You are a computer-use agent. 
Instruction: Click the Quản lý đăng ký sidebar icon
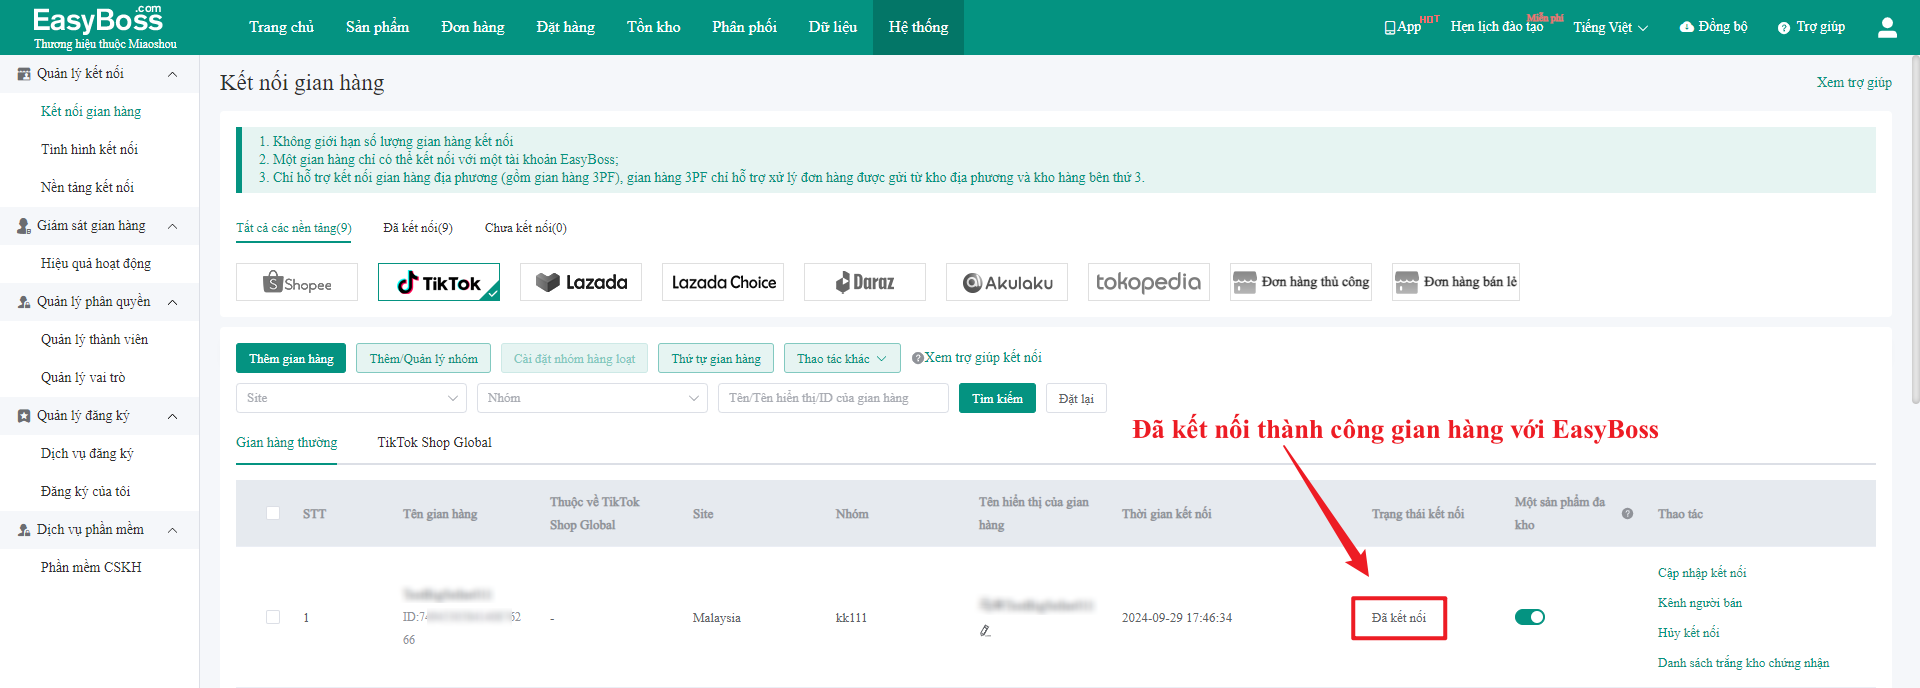[x=24, y=416]
